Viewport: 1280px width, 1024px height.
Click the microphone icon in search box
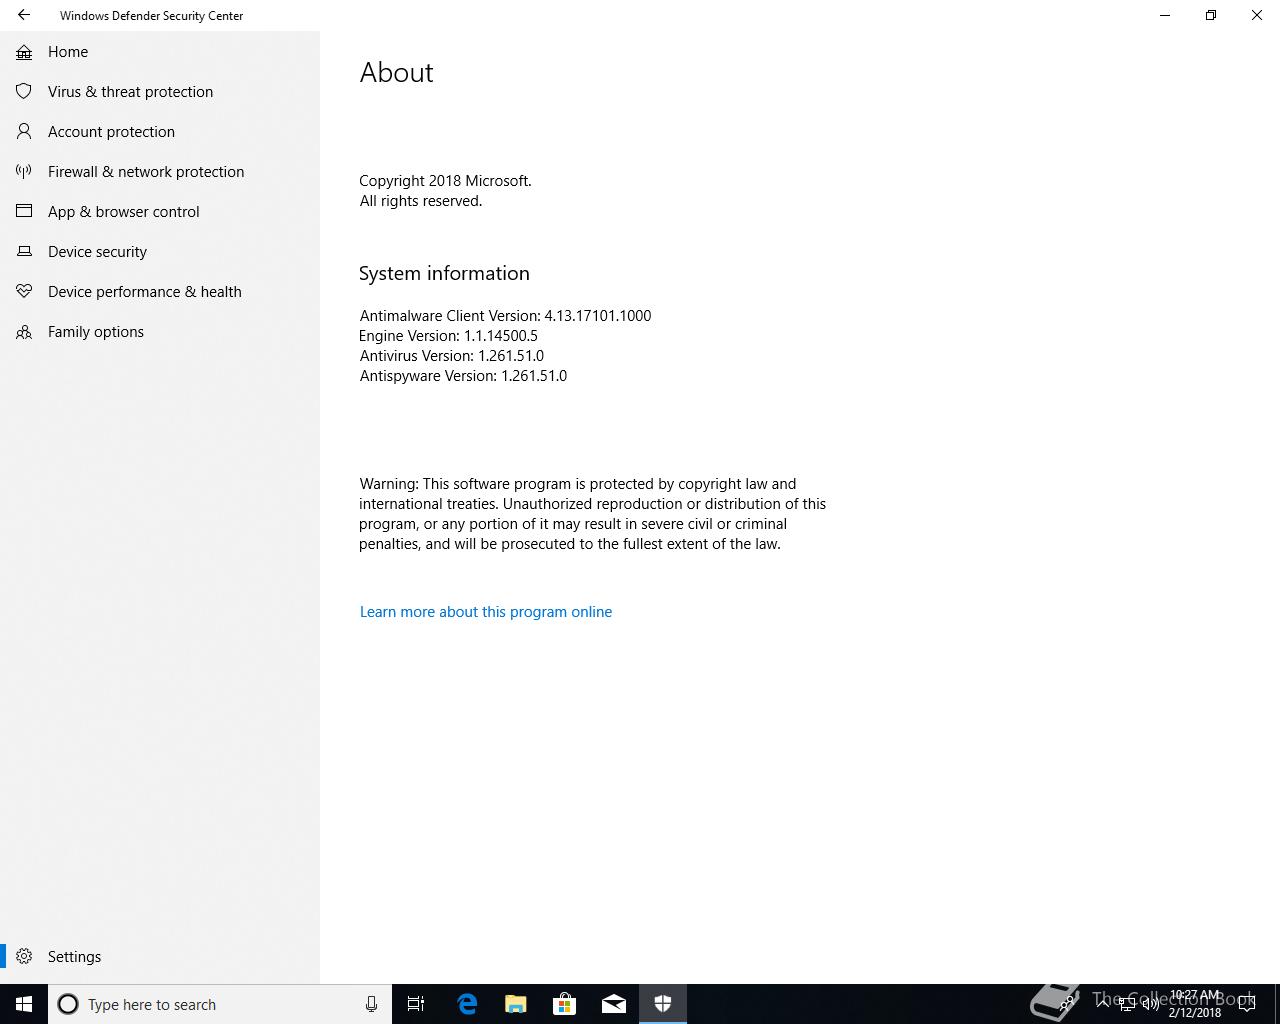(x=371, y=1004)
